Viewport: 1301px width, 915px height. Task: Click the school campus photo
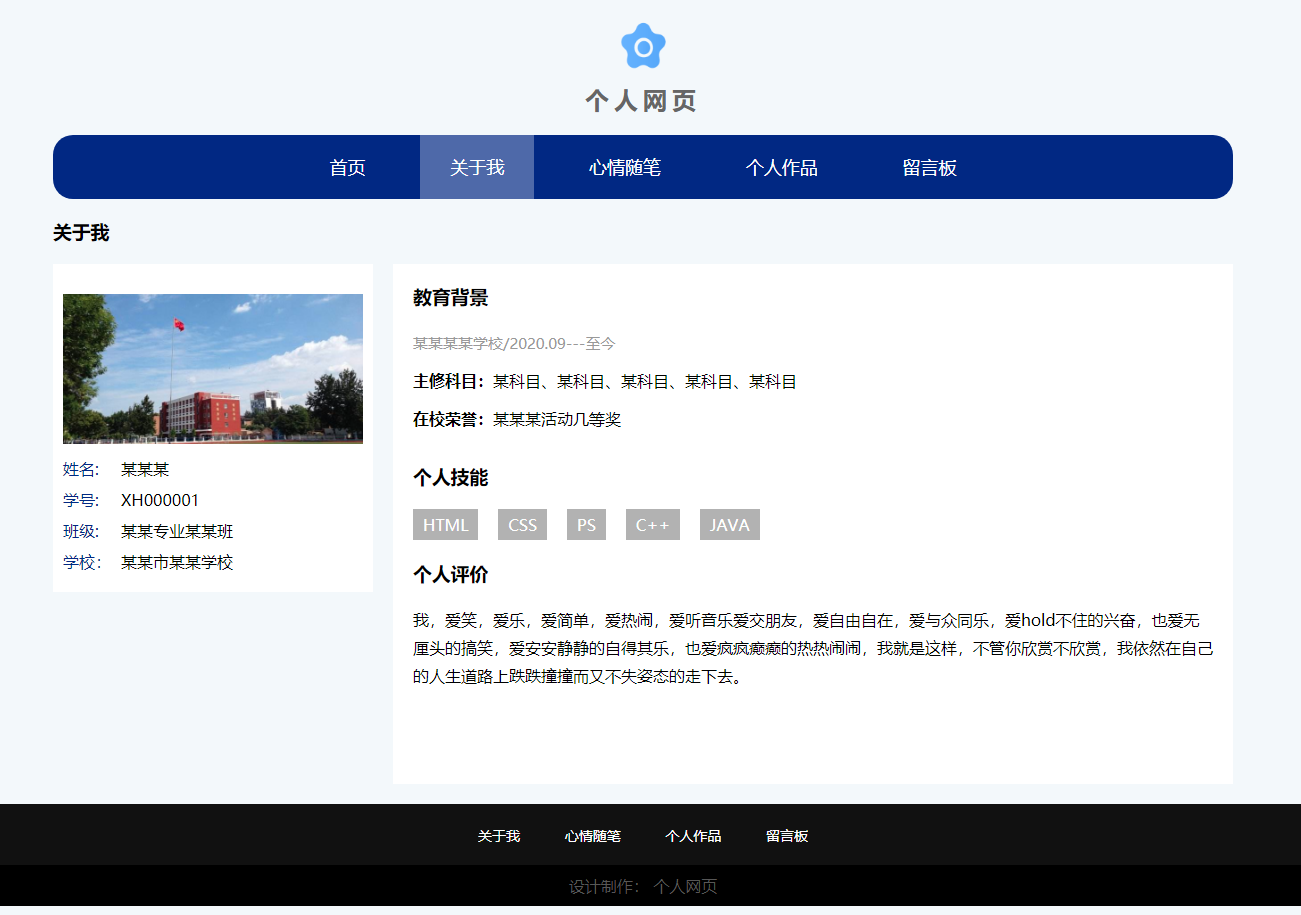click(x=213, y=368)
